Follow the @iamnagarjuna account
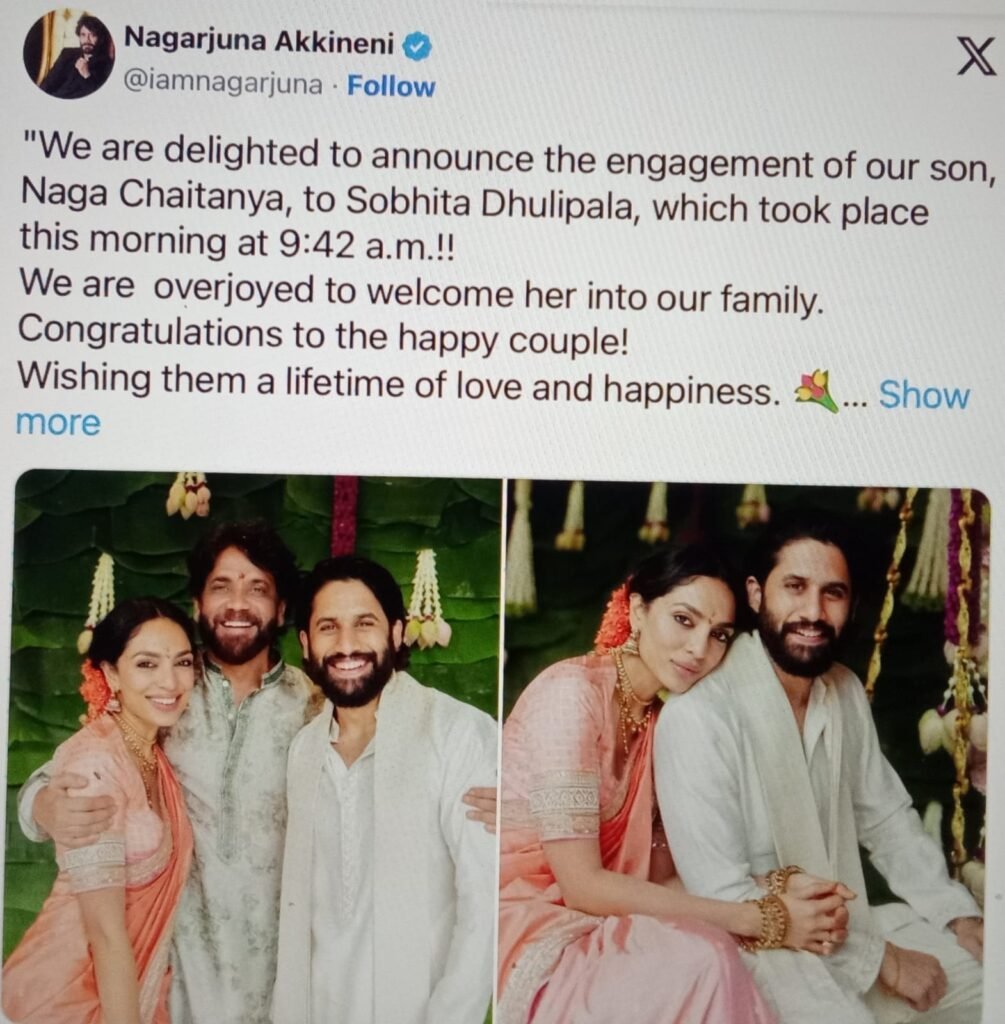 coord(391,86)
